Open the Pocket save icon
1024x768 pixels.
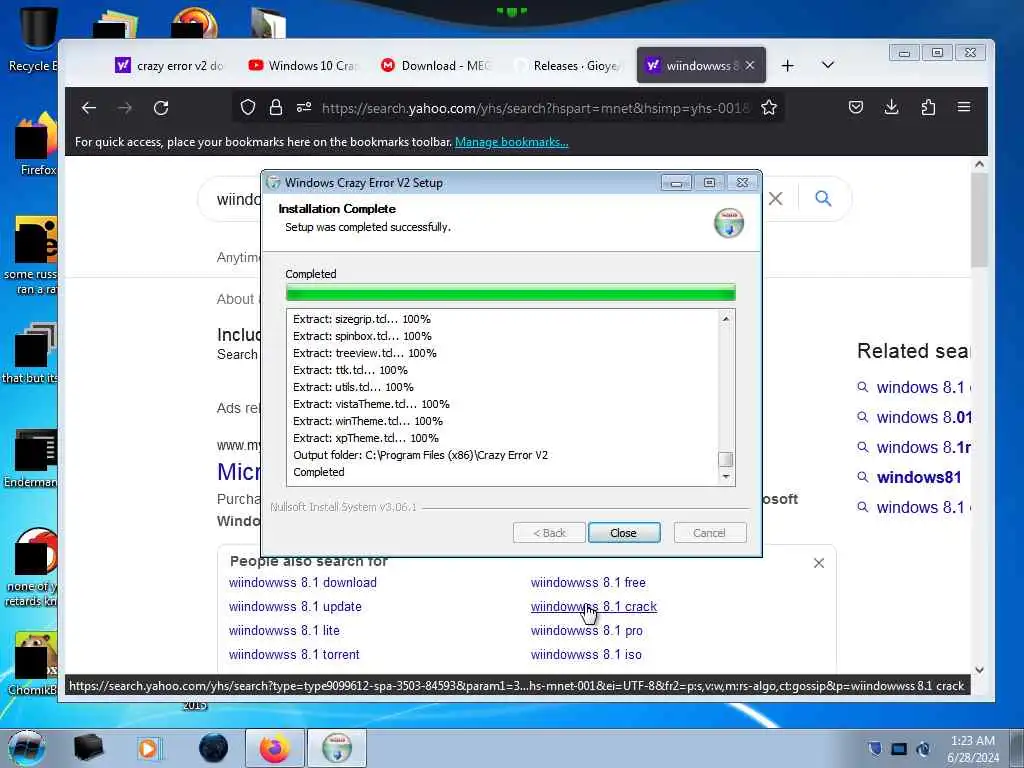[x=856, y=107]
